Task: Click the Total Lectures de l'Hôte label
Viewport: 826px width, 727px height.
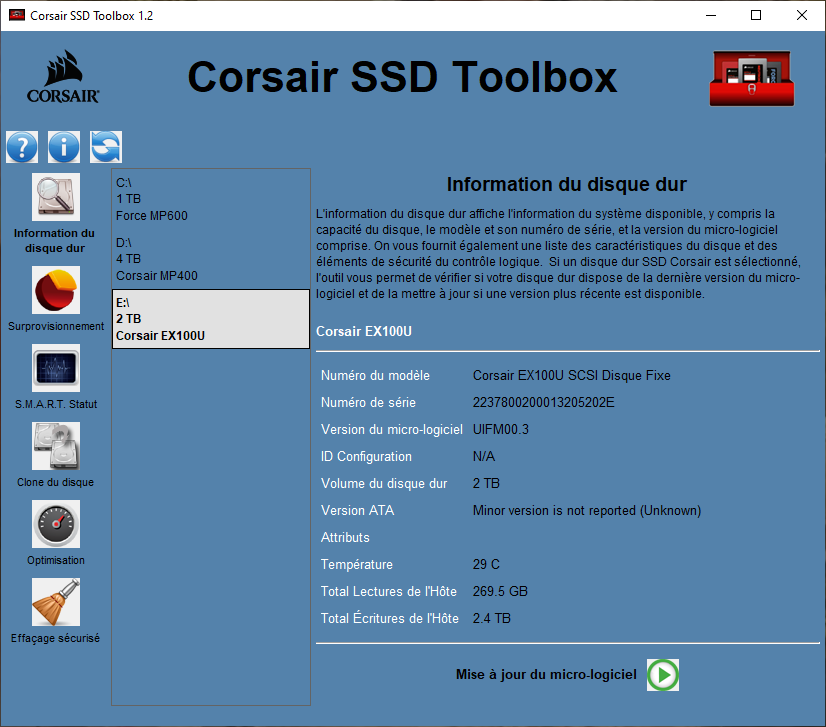Action: 389,591
